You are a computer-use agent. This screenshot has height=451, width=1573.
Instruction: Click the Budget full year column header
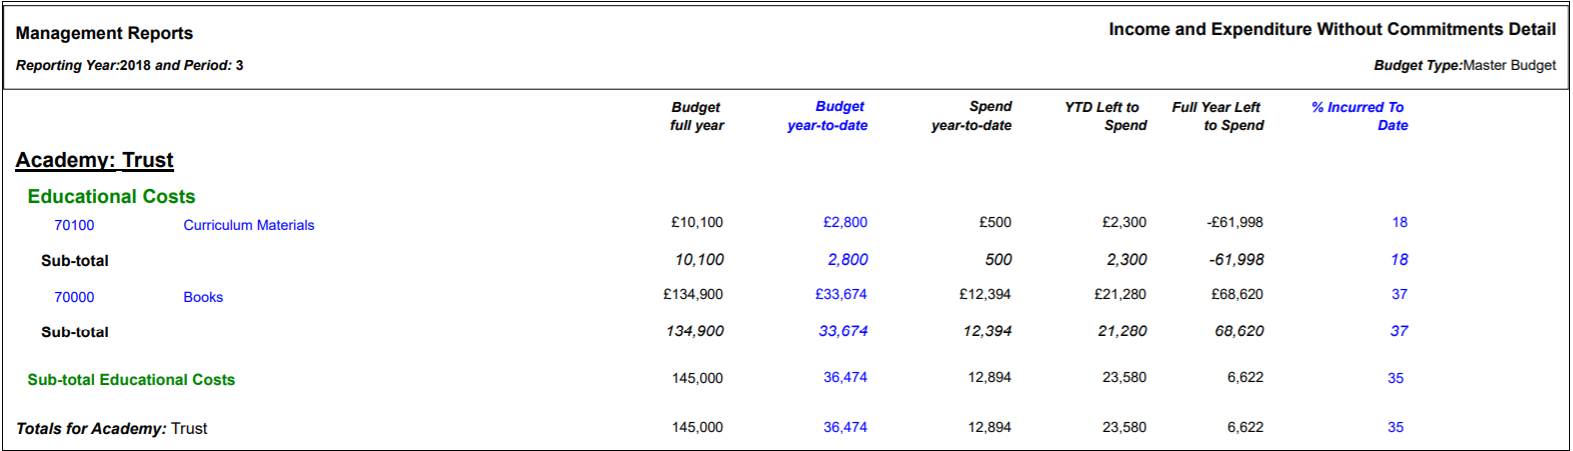pos(696,116)
